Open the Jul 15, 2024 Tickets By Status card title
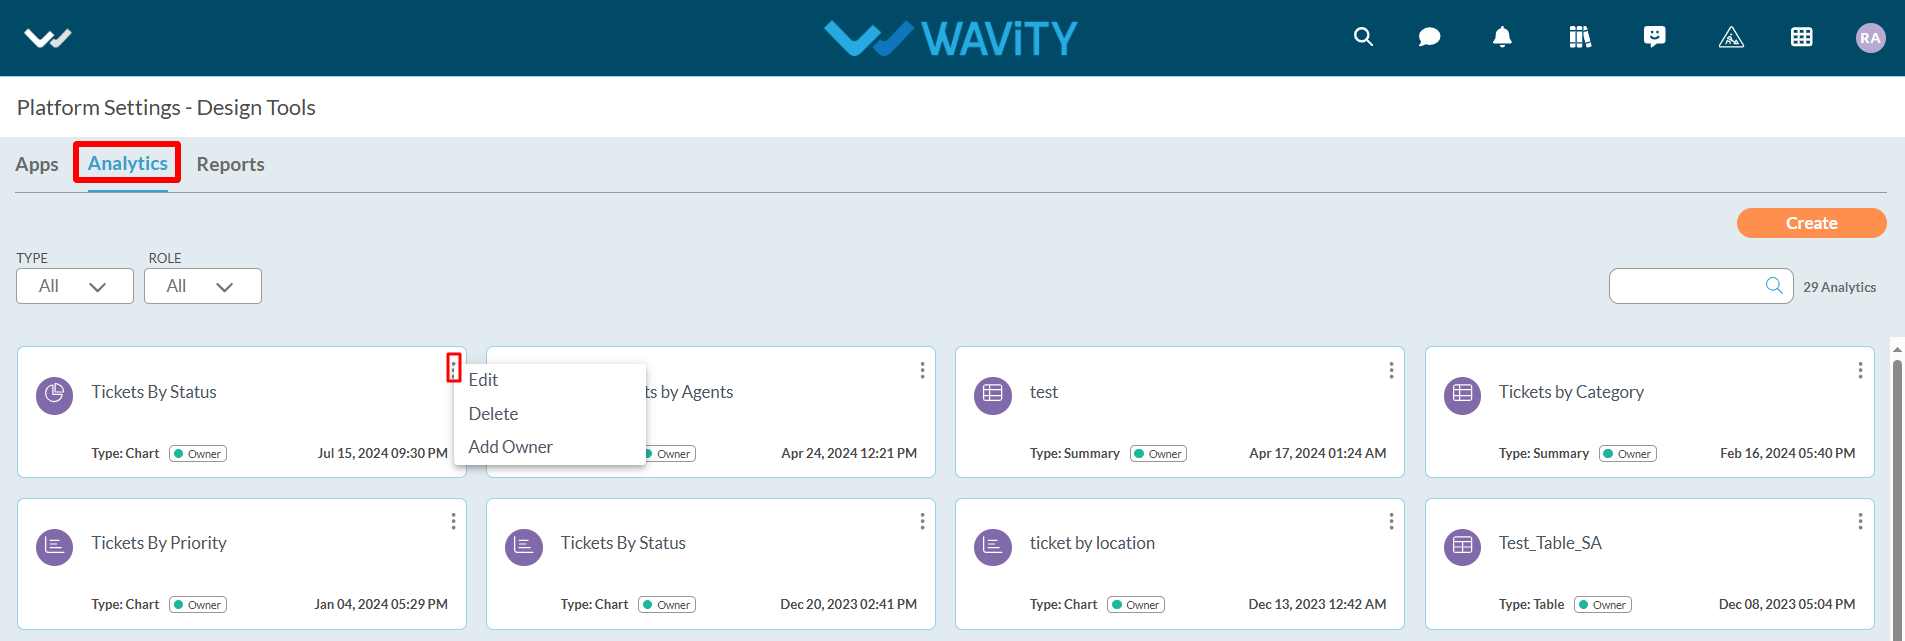The image size is (1905, 641). (154, 392)
